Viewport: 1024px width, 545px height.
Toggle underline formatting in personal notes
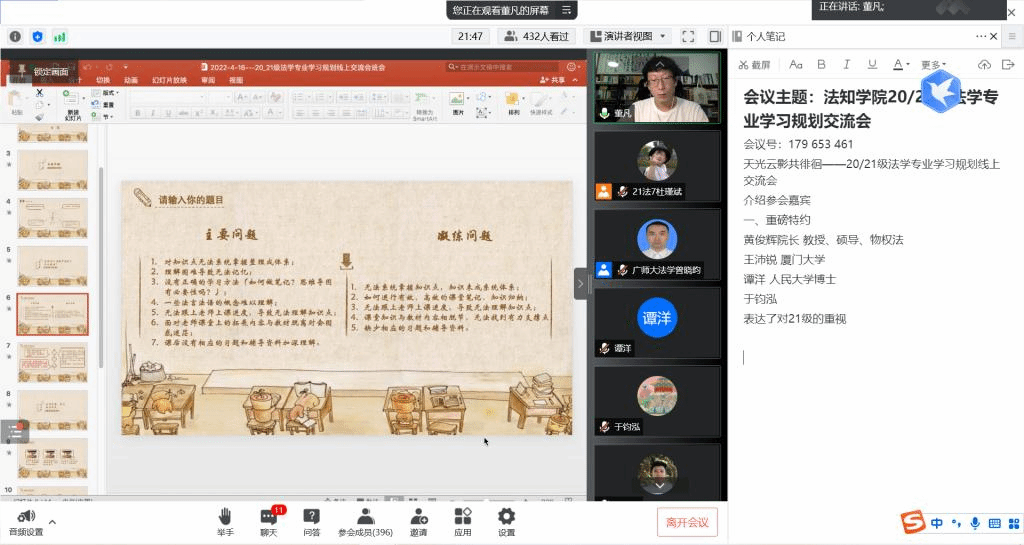tap(872, 65)
